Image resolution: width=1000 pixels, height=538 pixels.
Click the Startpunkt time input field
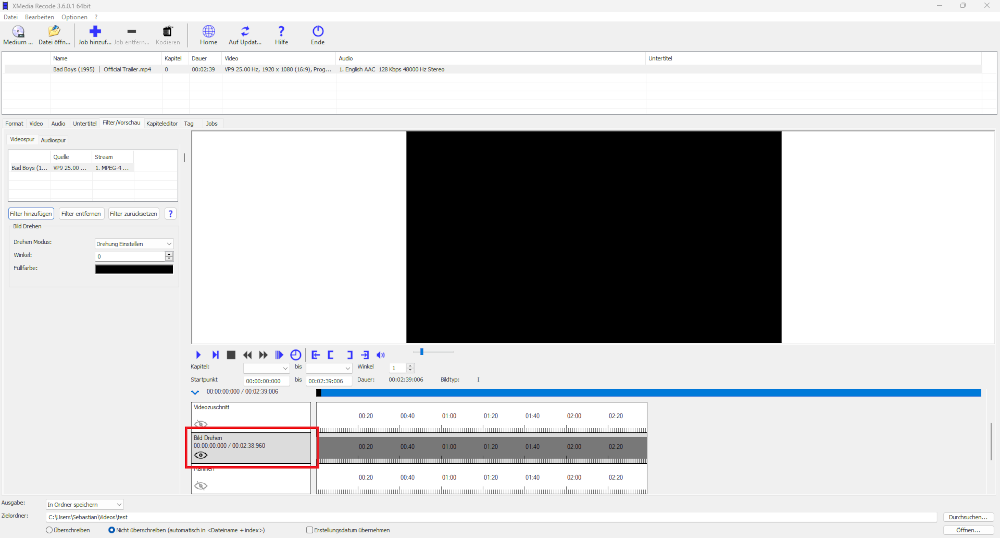[x=267, y=381]
